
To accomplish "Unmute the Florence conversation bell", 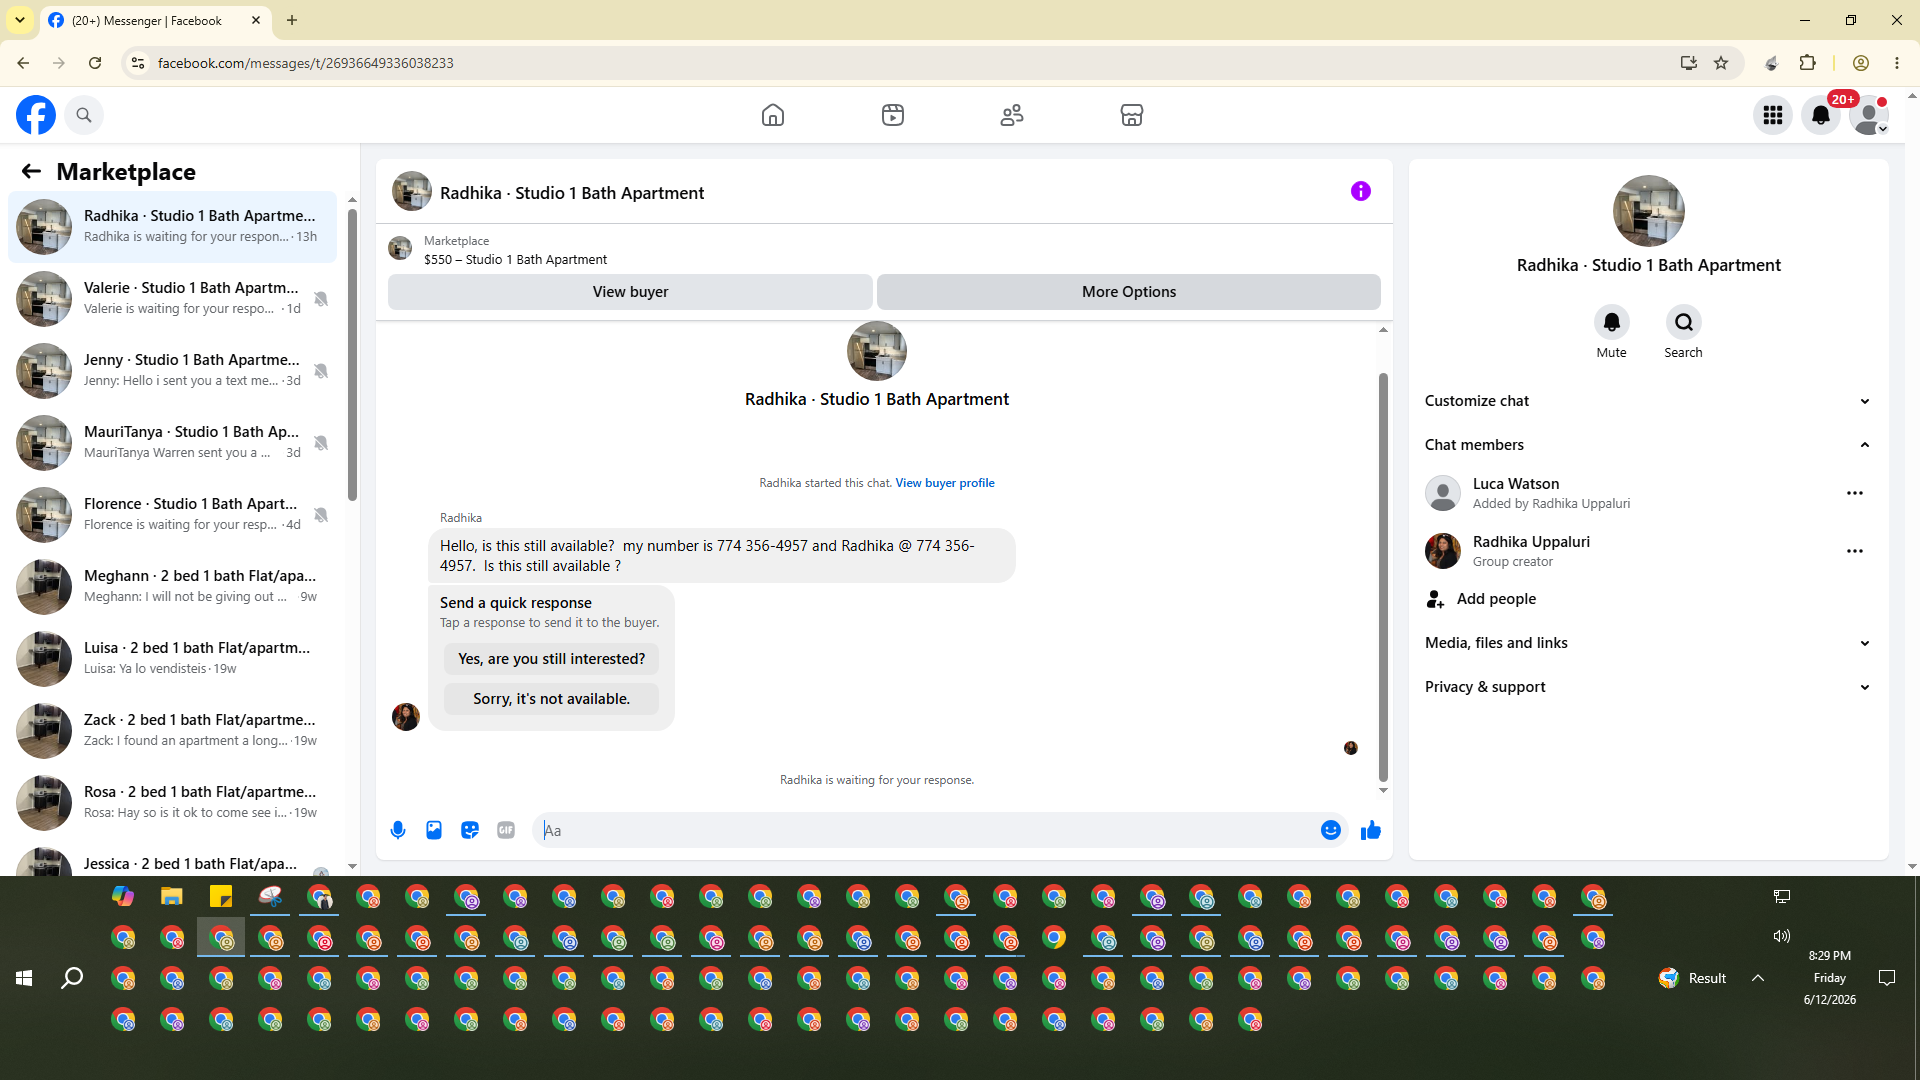I will tap(321, 515).
